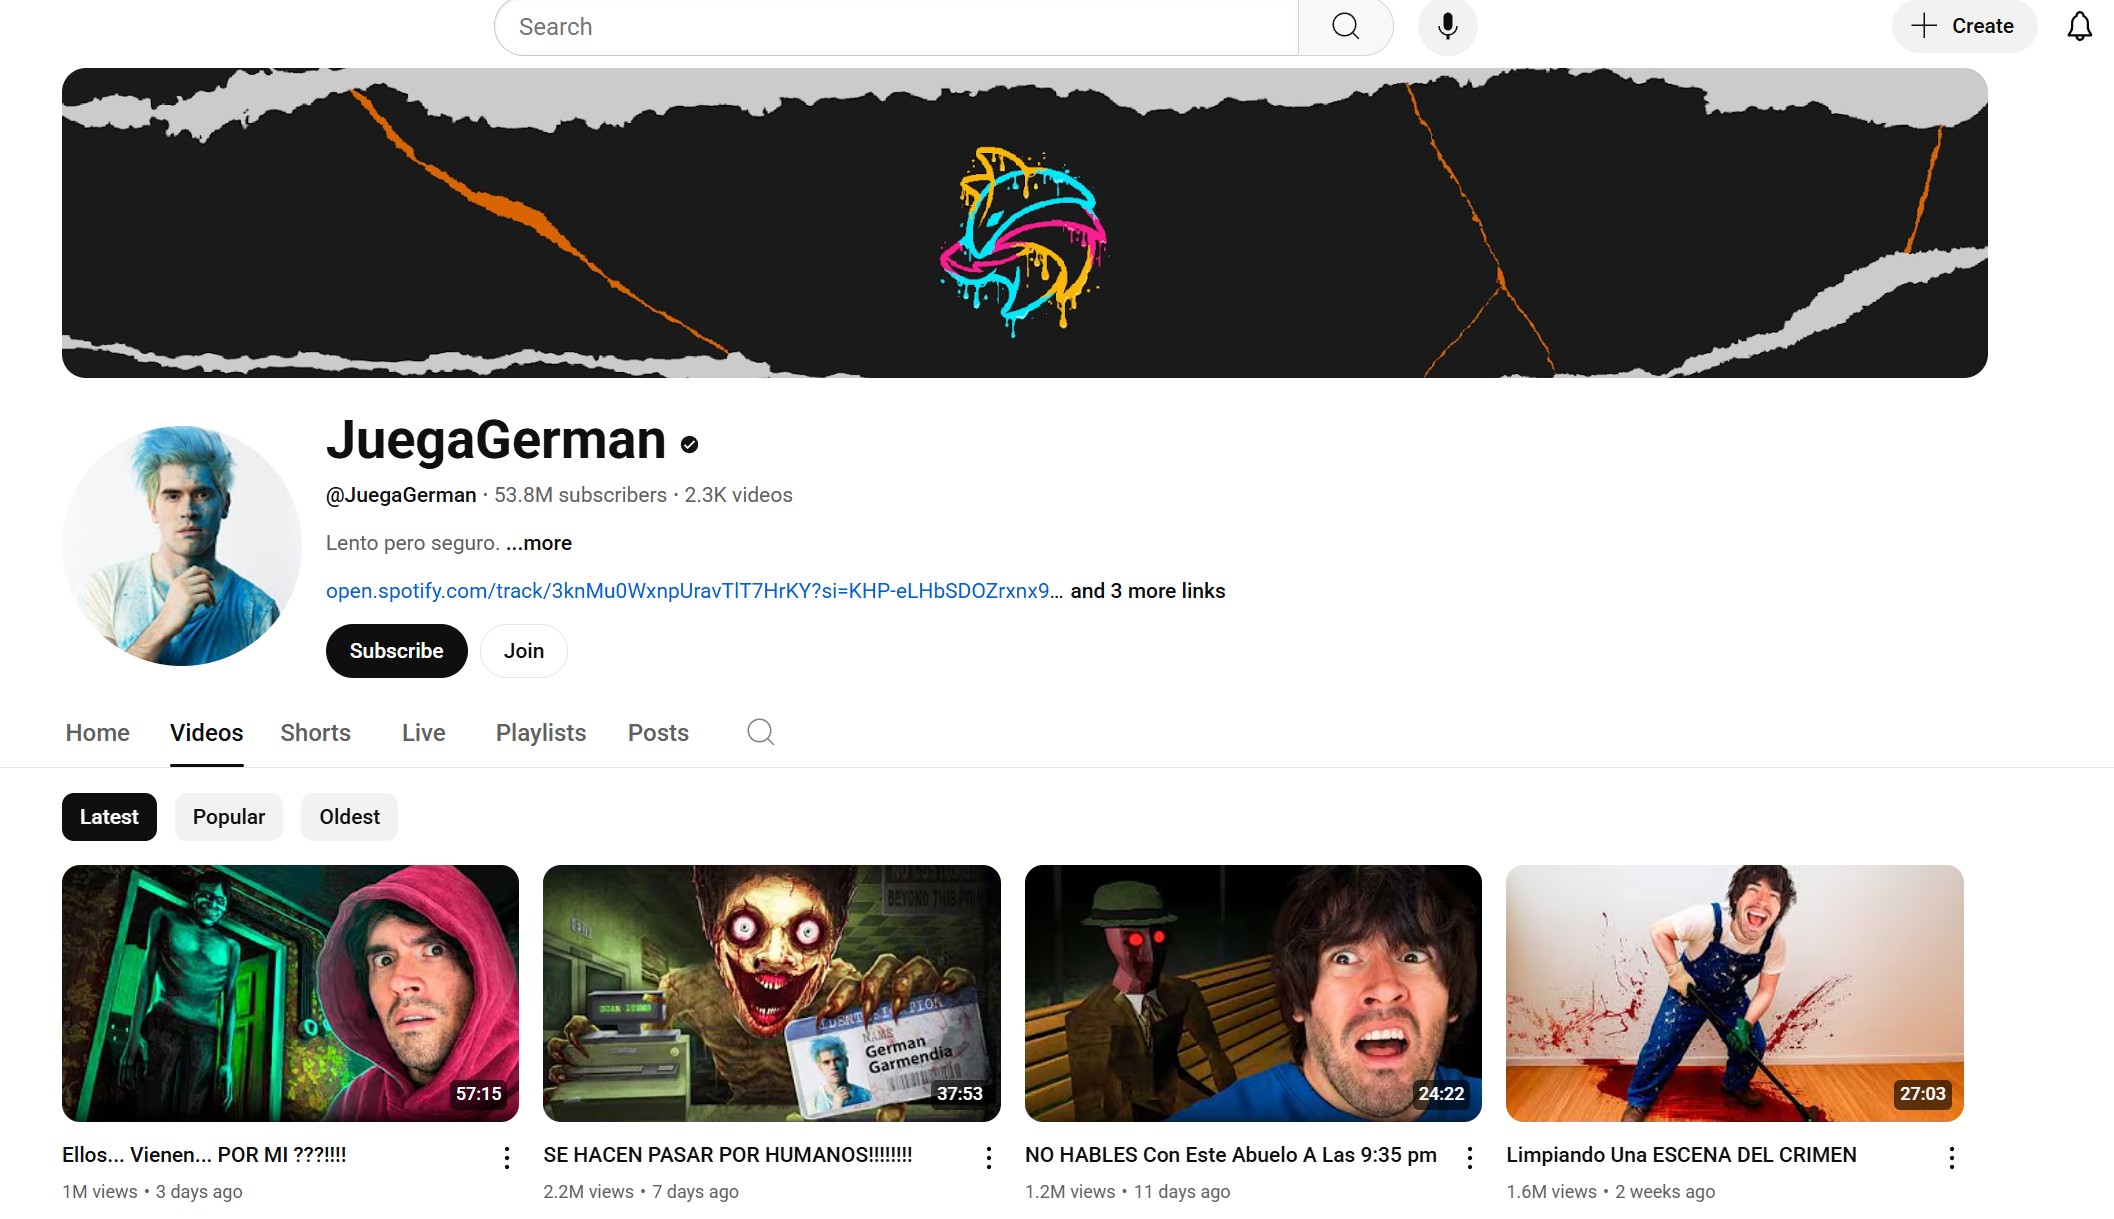
Task: Switch to the Playlists tab
Action: click(x=540, y=733)
